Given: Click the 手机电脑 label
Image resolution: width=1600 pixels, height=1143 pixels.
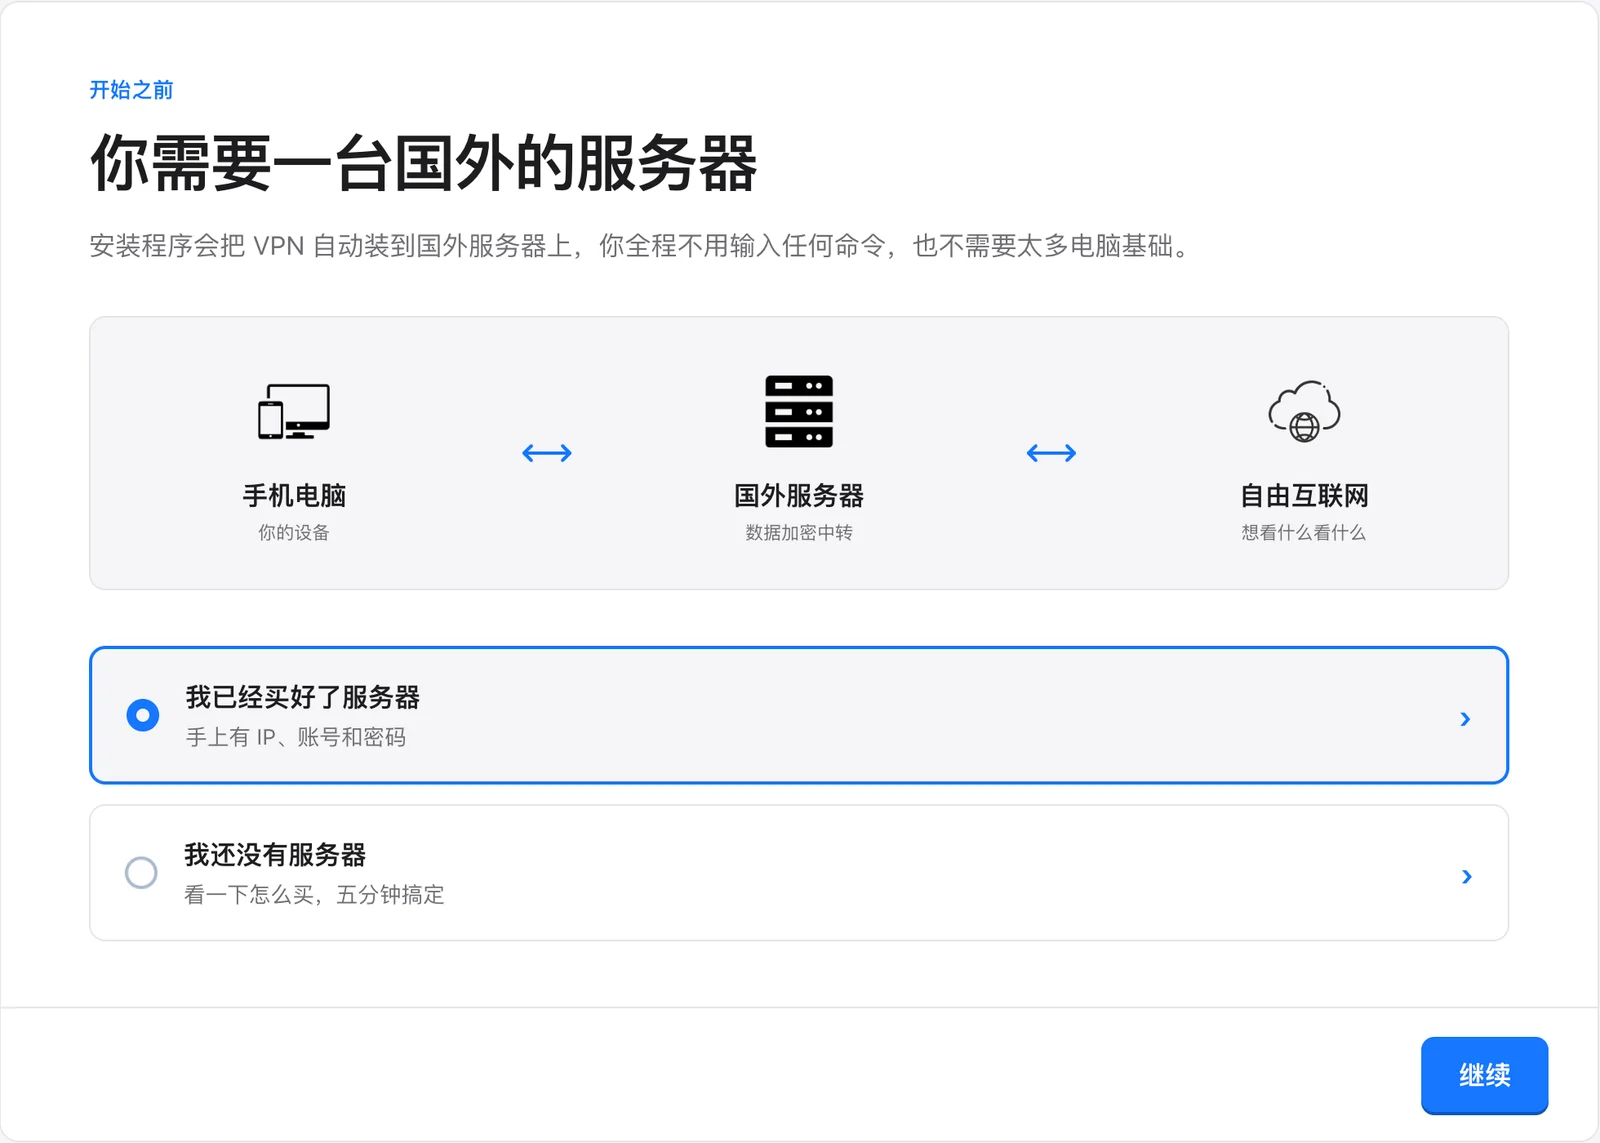Looking at the screenshot, I should tap(294, 495).
